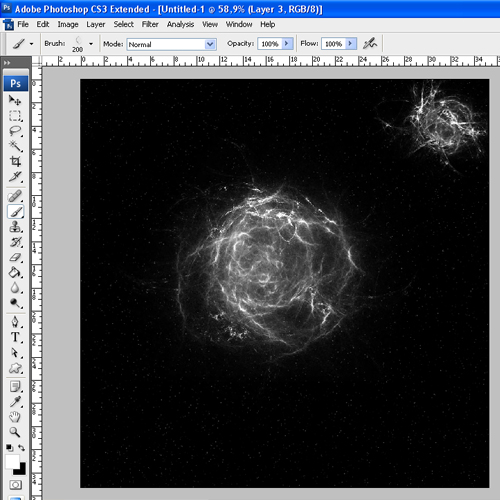Open the Flow slider arrow

coord(351,44)
